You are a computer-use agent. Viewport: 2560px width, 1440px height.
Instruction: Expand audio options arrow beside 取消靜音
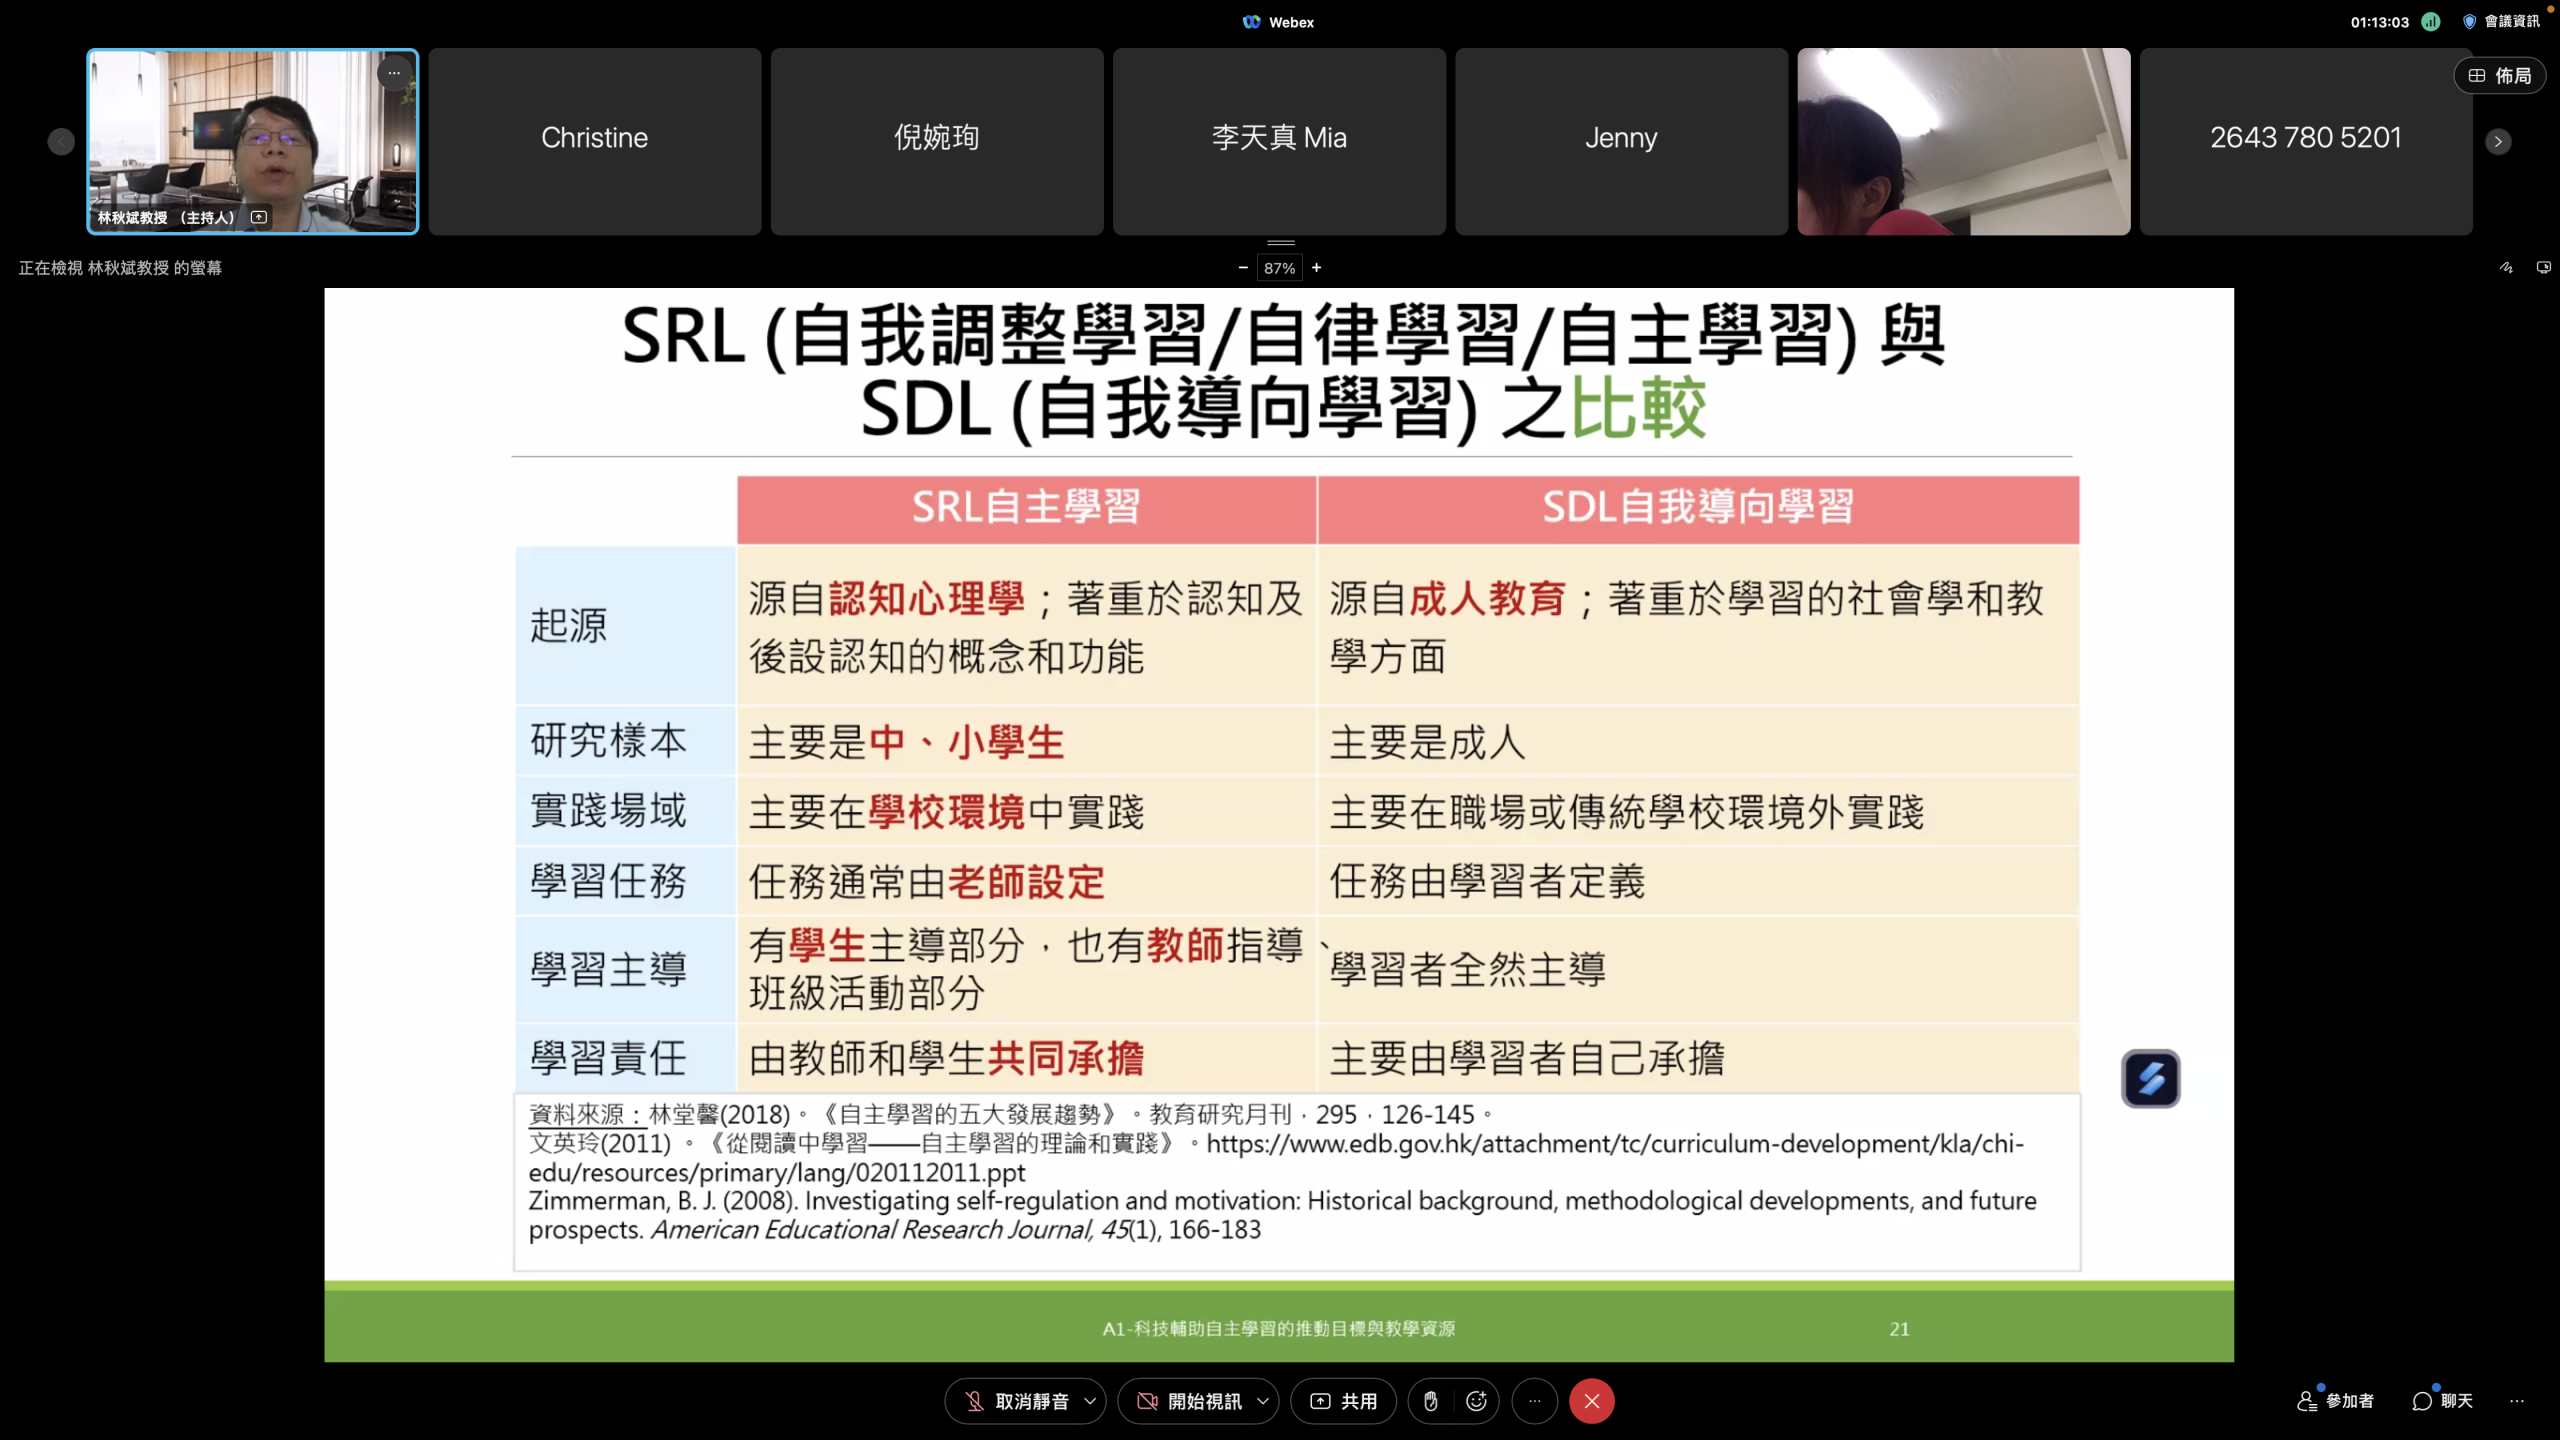click(x=1089, y=1401)
